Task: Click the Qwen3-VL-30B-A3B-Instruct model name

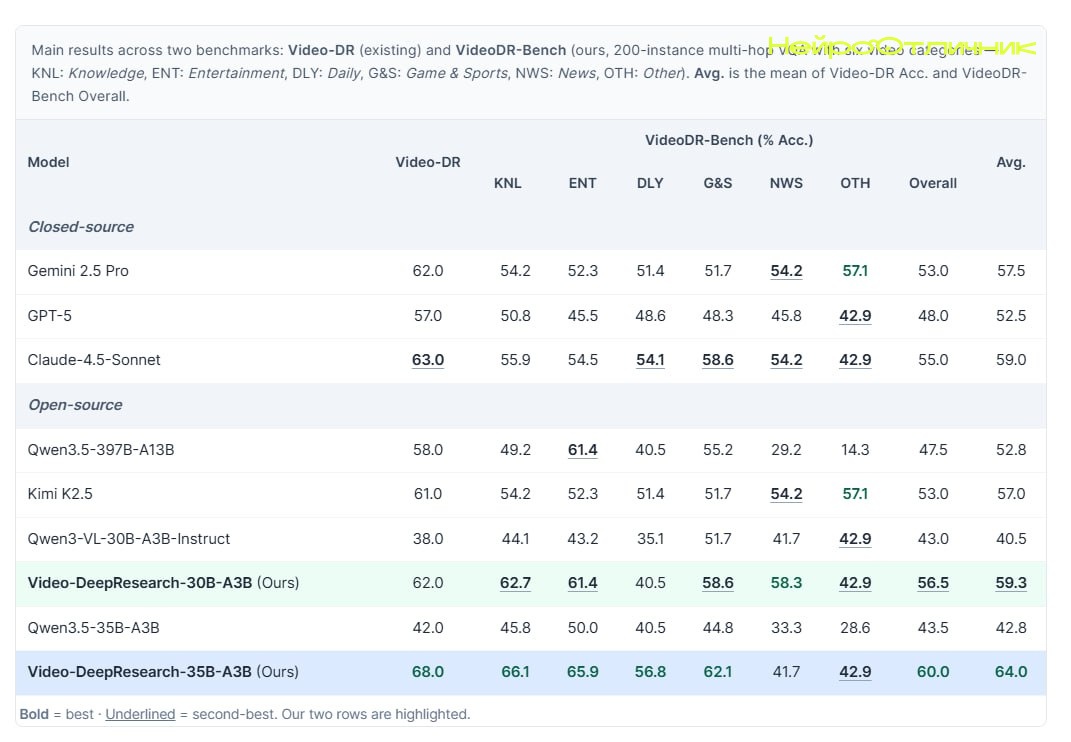Action: 128,538
